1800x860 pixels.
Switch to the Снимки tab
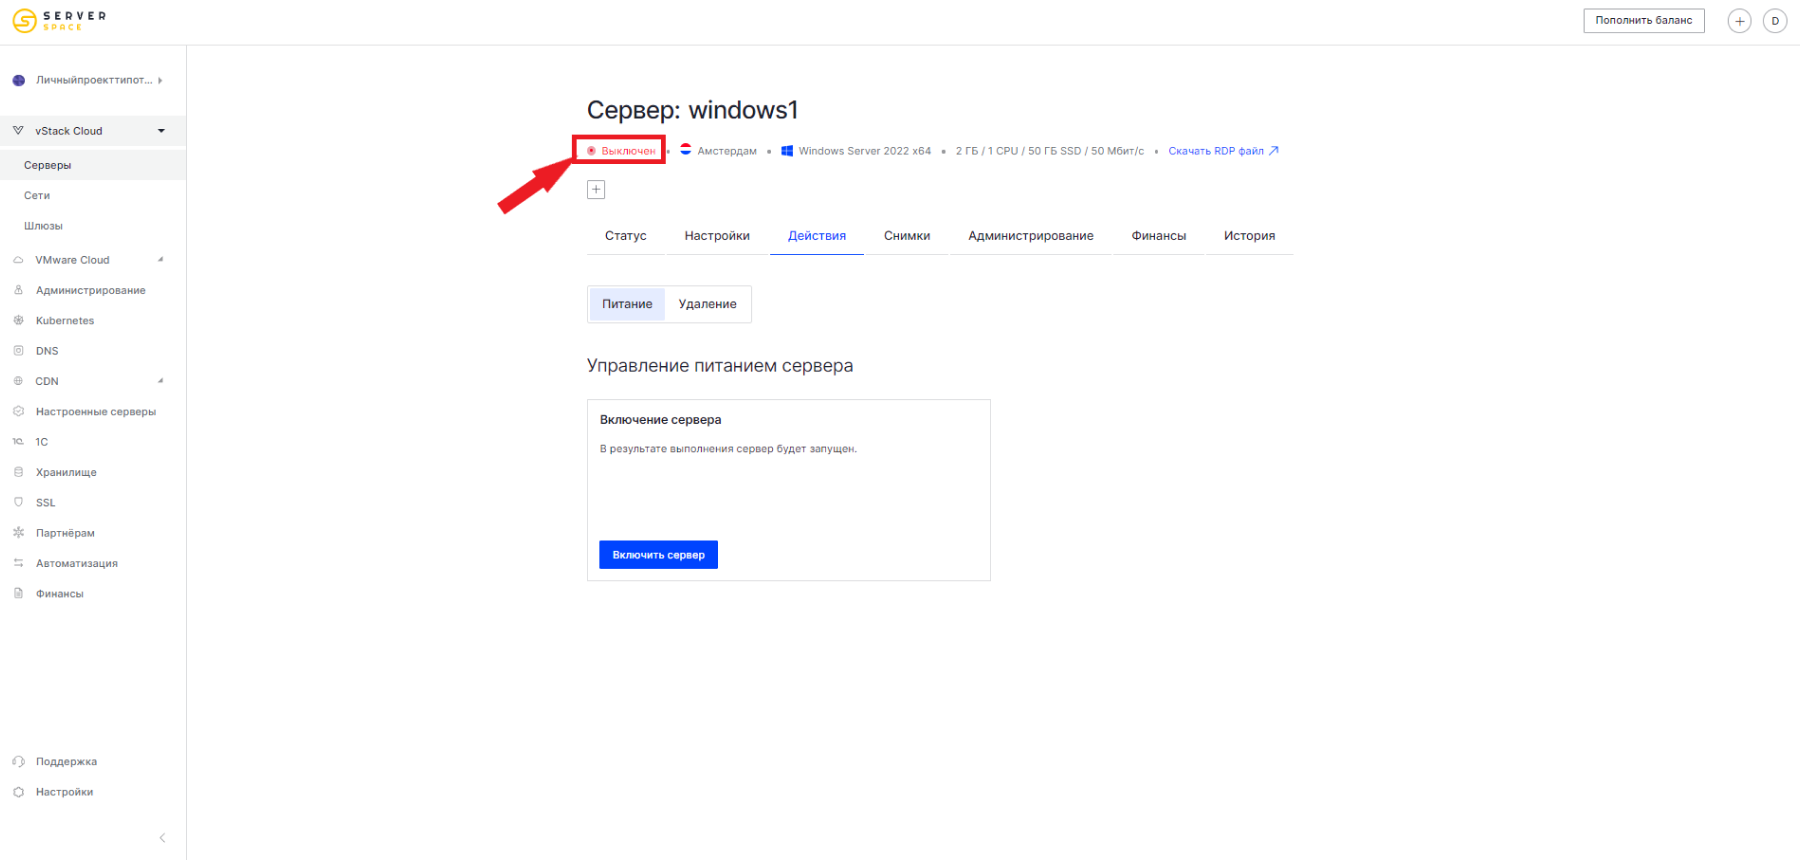907,236
